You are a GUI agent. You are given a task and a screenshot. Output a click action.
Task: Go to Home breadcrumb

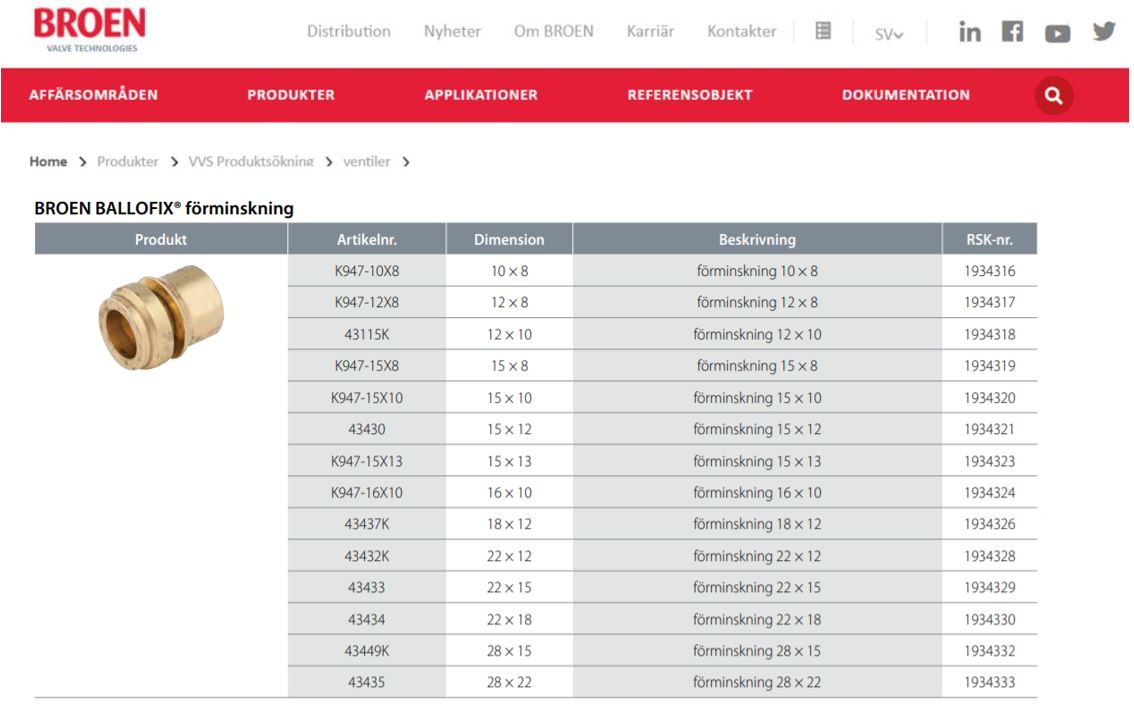(48, 161)
